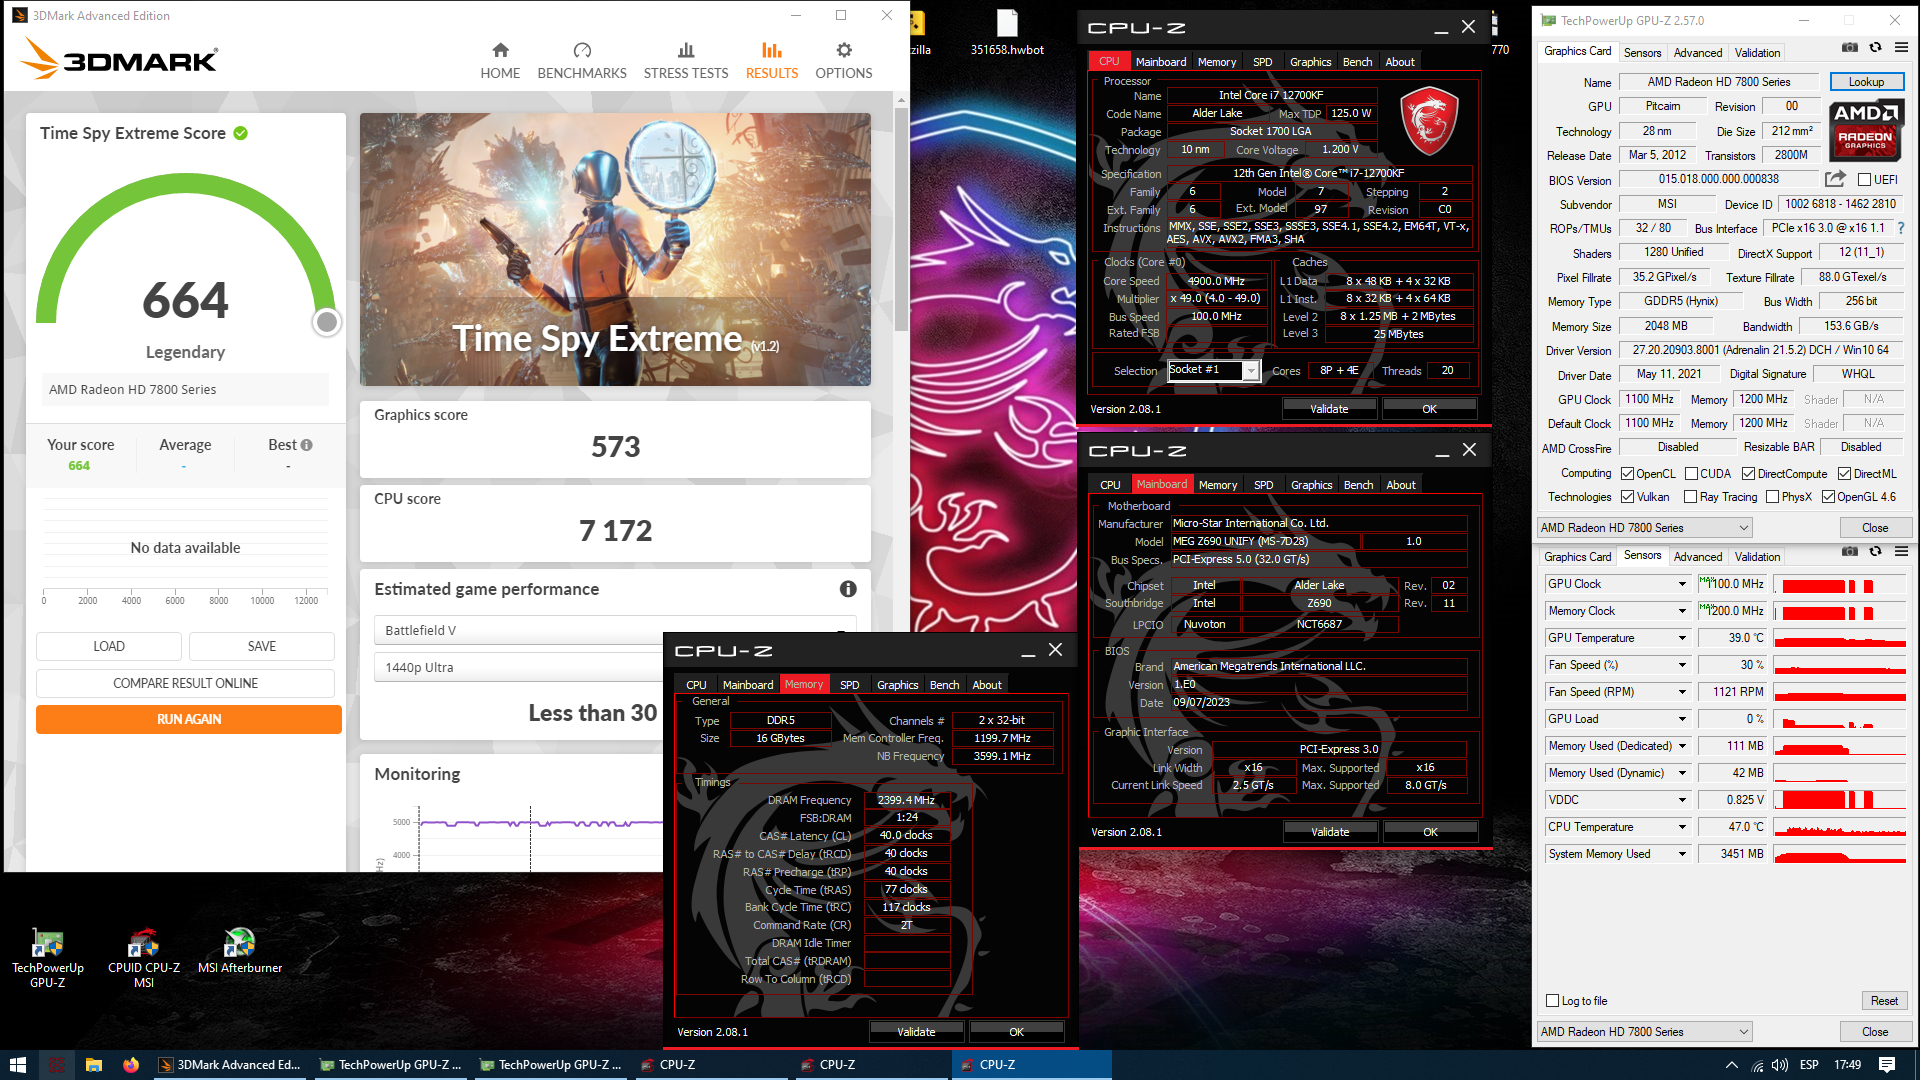Open the 351658.hwbot desktop file
The image size is (1920, 1080).
click(1007, 33)
